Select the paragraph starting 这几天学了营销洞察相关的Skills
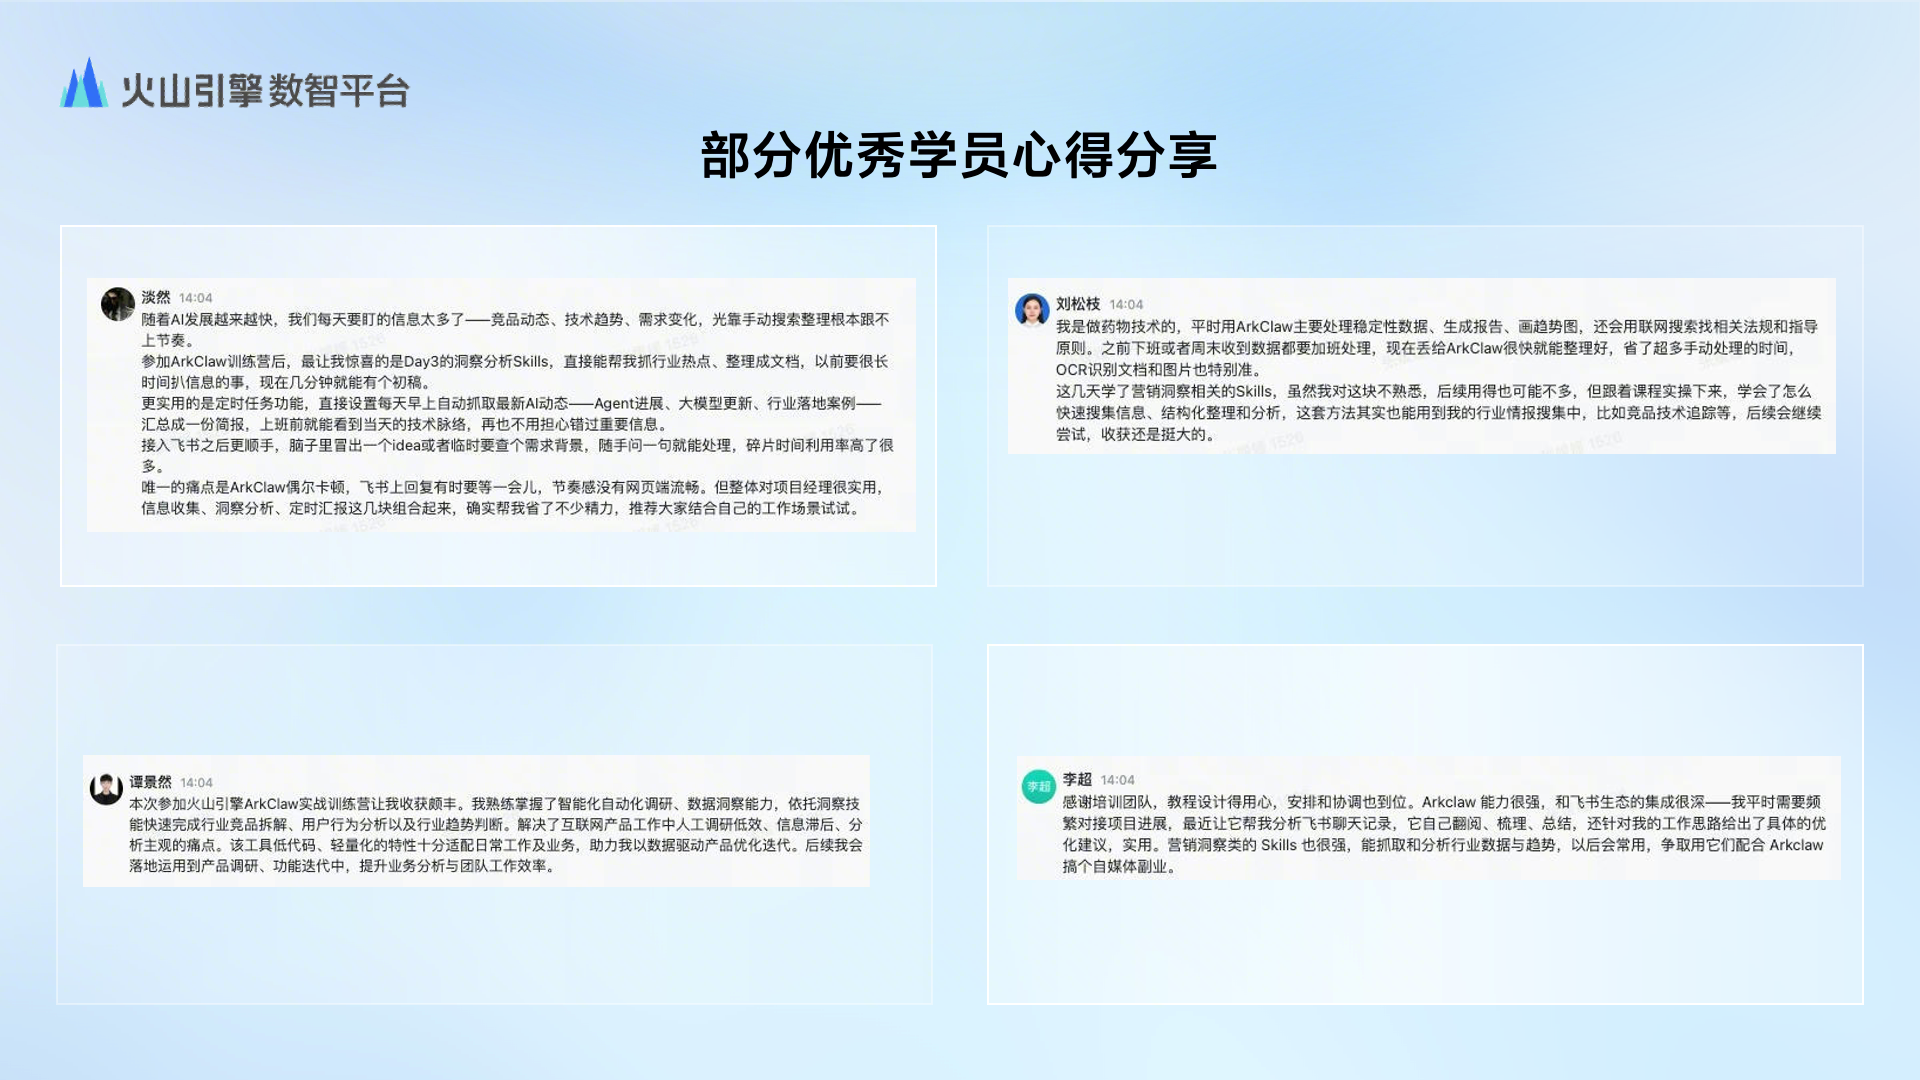 pos(1439,413)
